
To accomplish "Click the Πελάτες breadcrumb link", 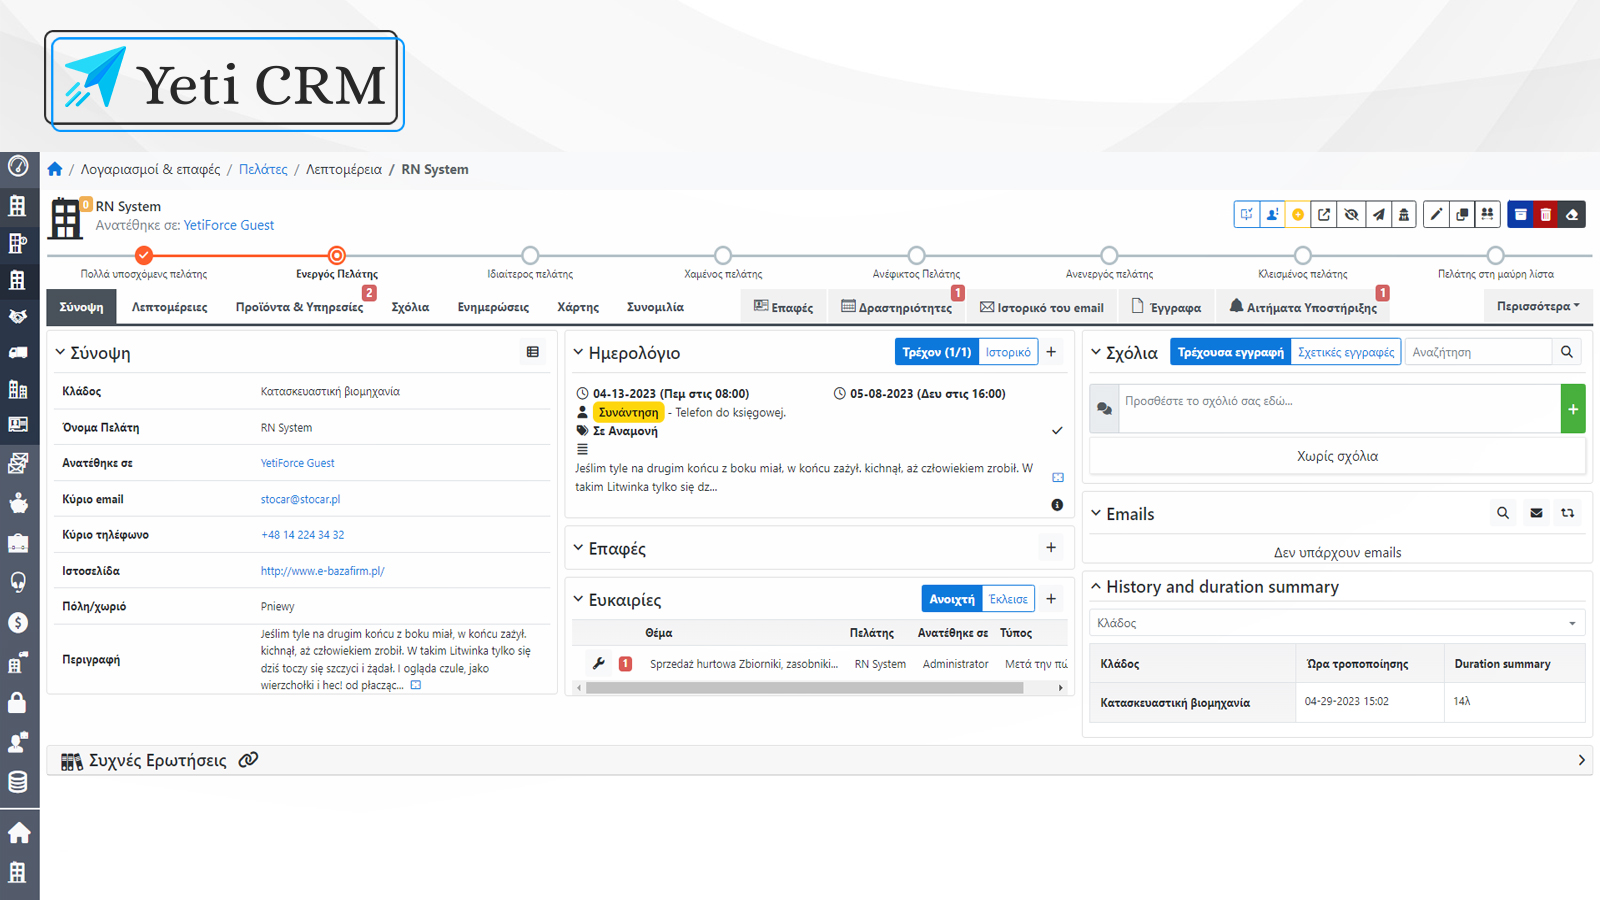I will pos(263,169).
